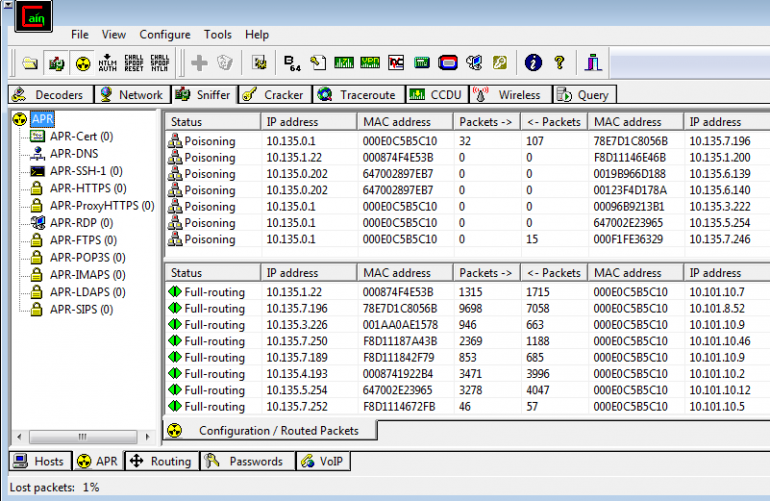Select APR-SIPS (0) in the tree
Image resolution: width=770 pixels, height=501 pixels.
81,309
